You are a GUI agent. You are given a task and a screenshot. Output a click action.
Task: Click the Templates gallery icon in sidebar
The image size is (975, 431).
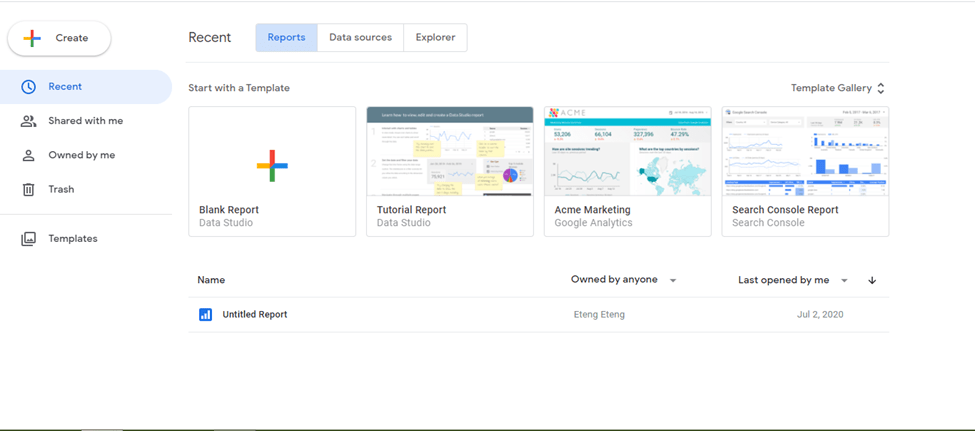point(29,239)
